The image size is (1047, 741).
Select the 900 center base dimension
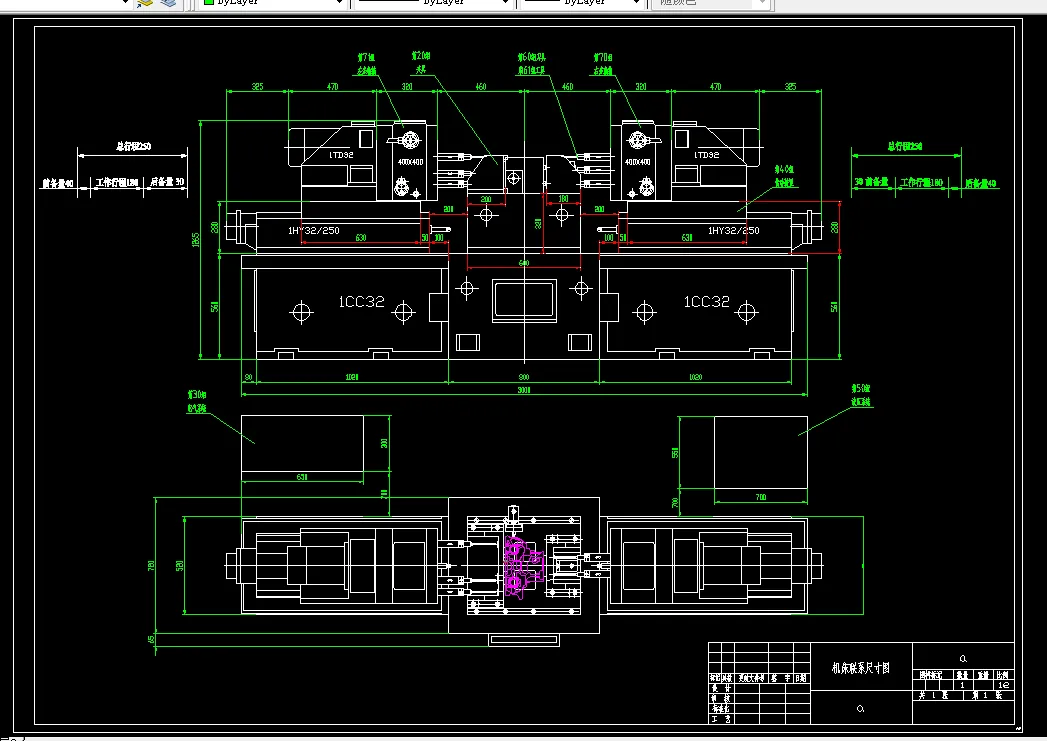tap(524, 377)
